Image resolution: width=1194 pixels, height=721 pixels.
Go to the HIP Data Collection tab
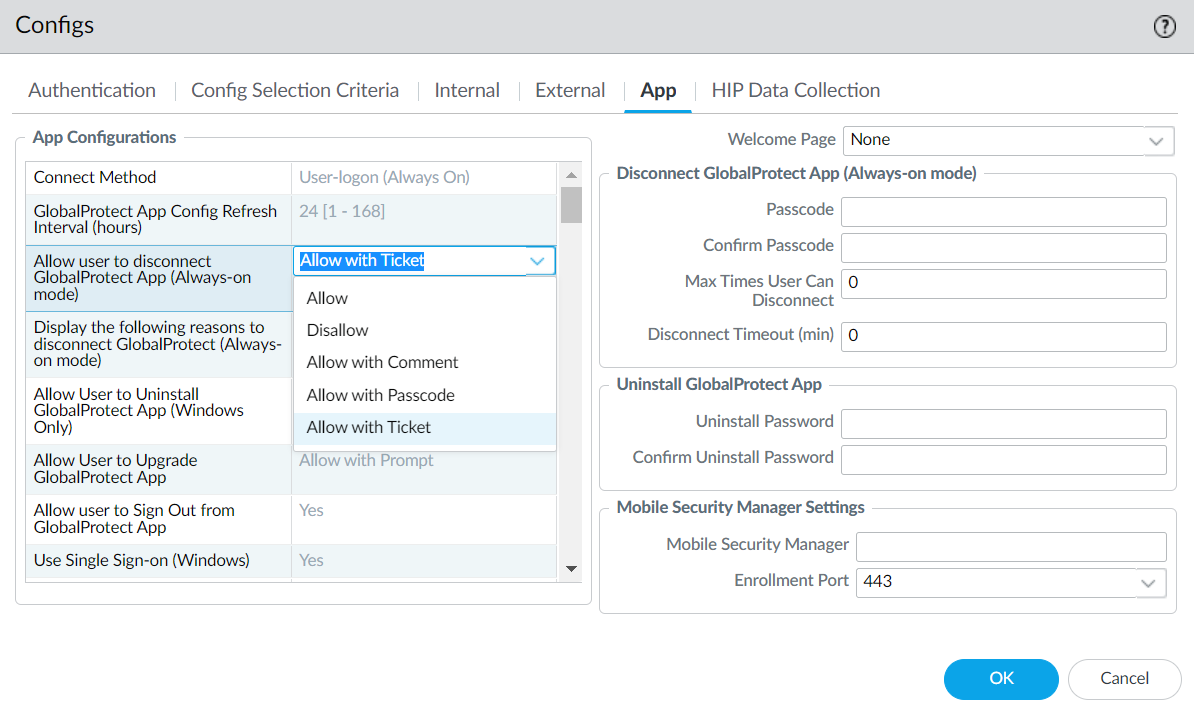795,90
